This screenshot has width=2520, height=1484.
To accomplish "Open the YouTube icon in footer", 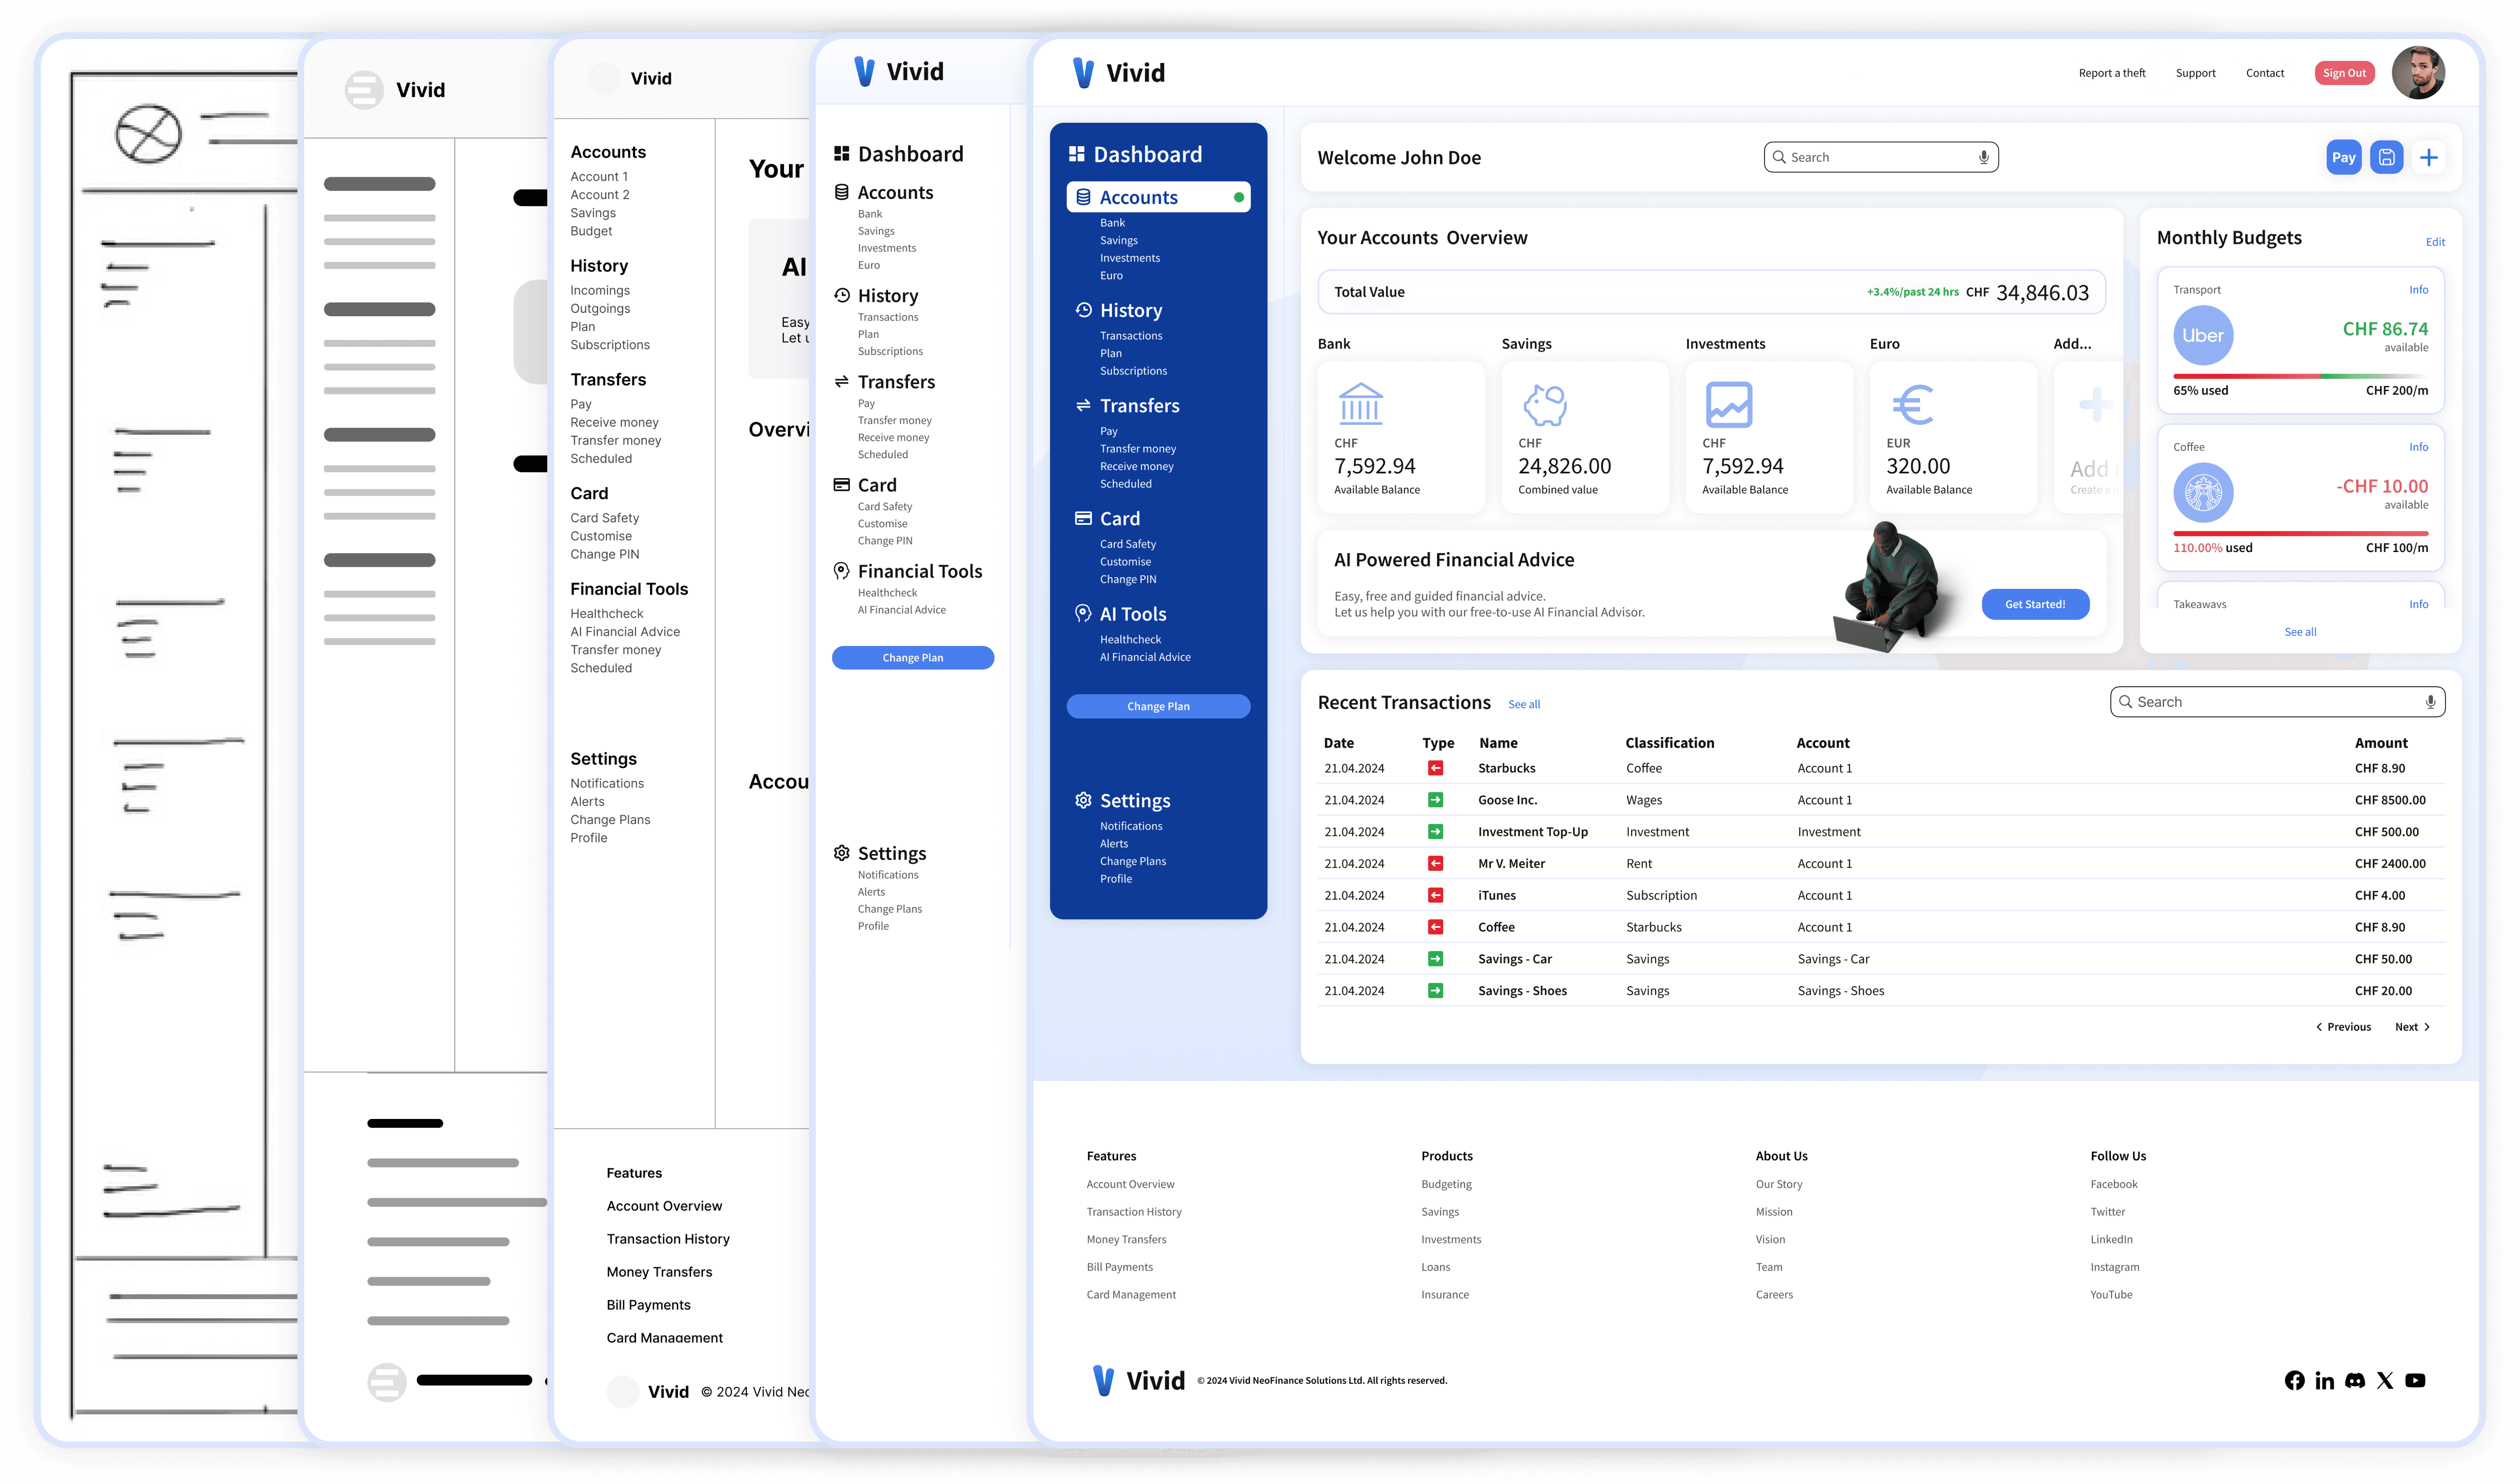I will [x=2415, y=1380].
